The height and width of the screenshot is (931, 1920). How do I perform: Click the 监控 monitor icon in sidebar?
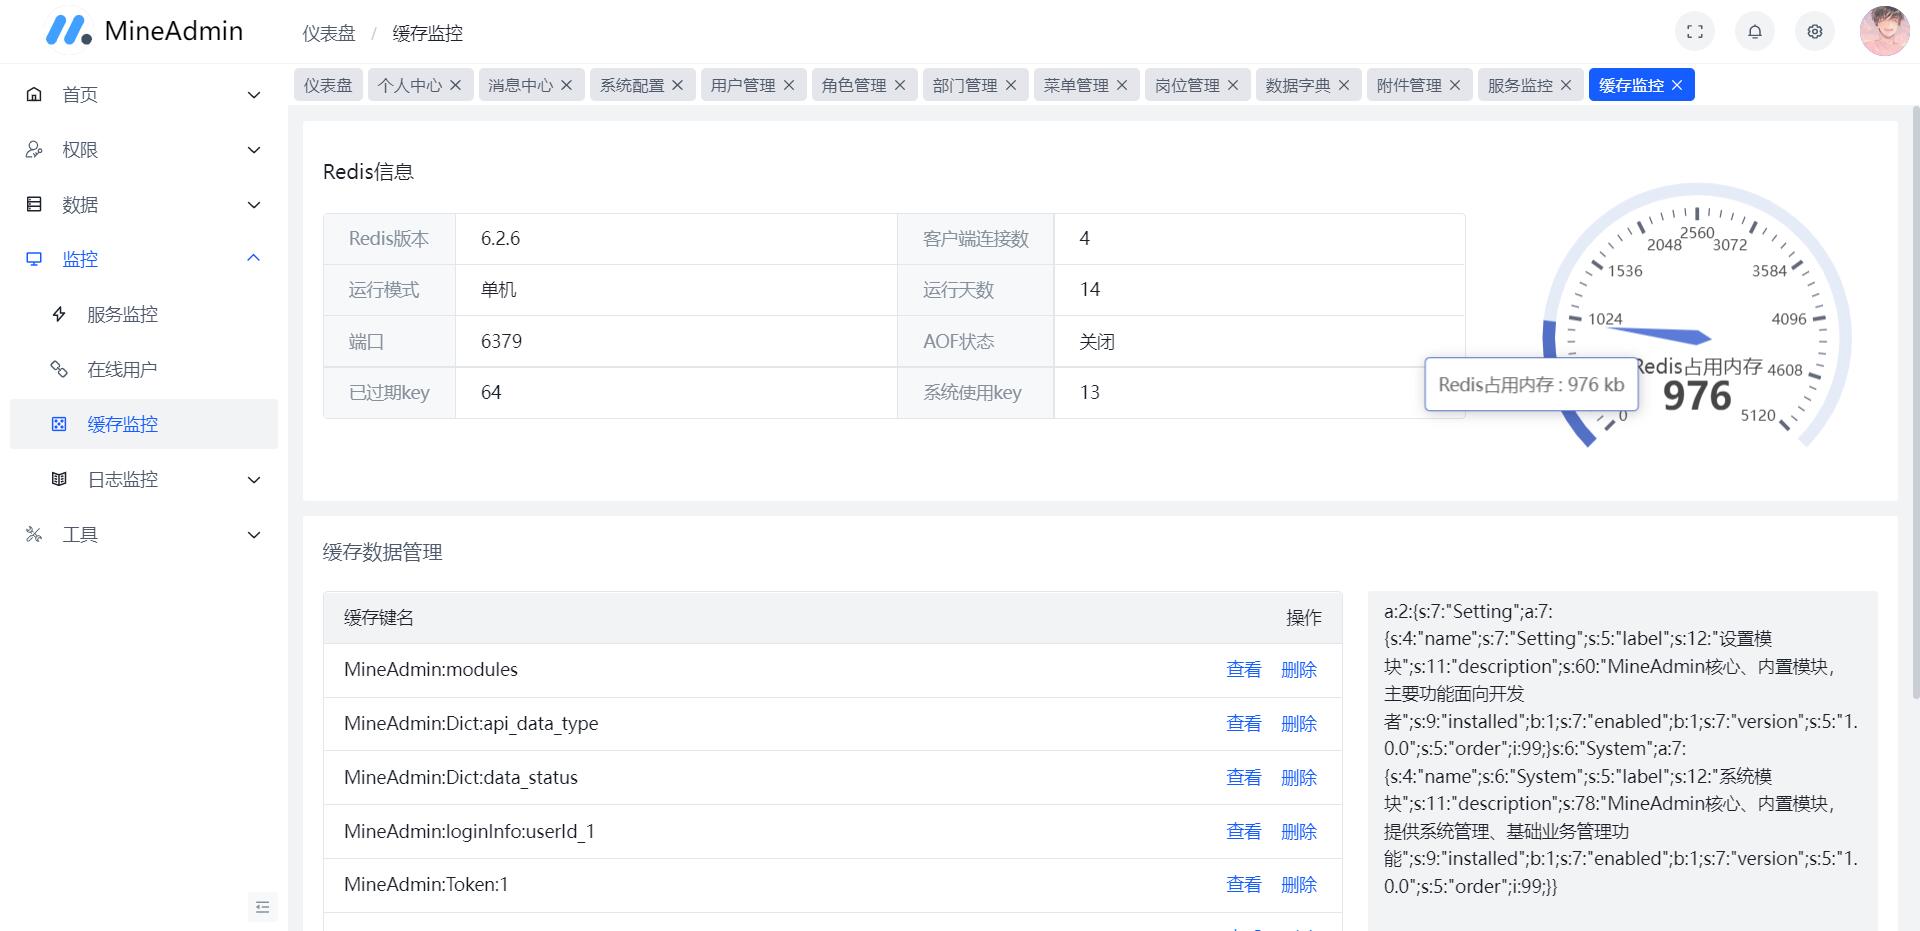[x=34, y=259]
